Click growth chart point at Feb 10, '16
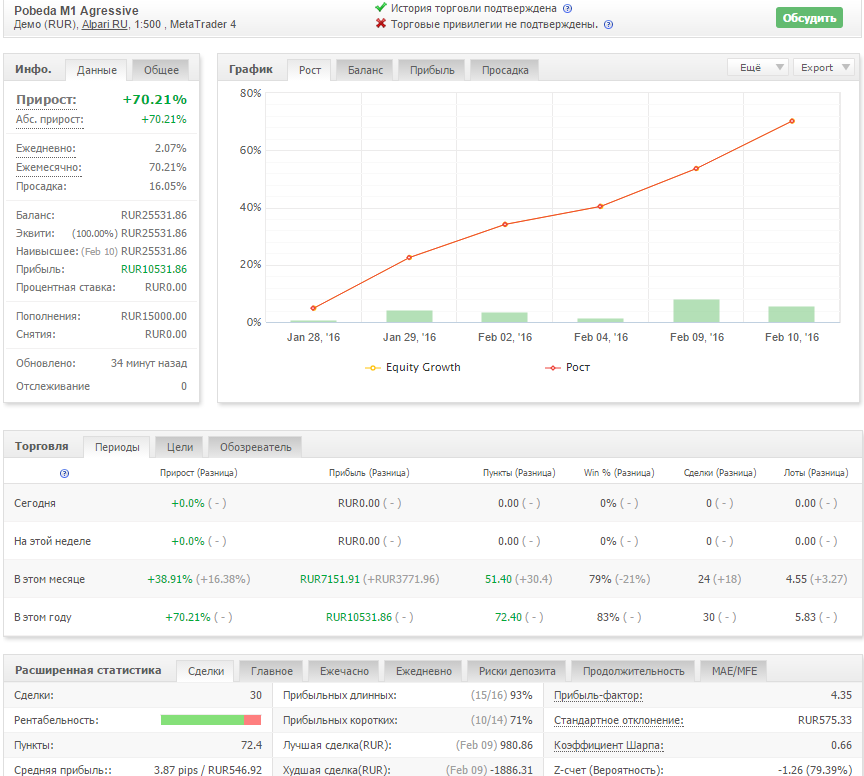The image size is (864, 776). 792,121
